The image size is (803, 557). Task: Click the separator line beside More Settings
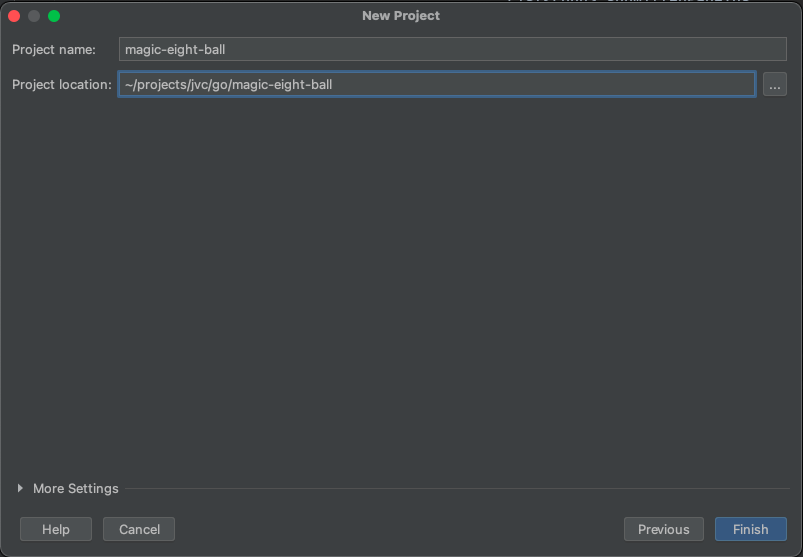450,489
